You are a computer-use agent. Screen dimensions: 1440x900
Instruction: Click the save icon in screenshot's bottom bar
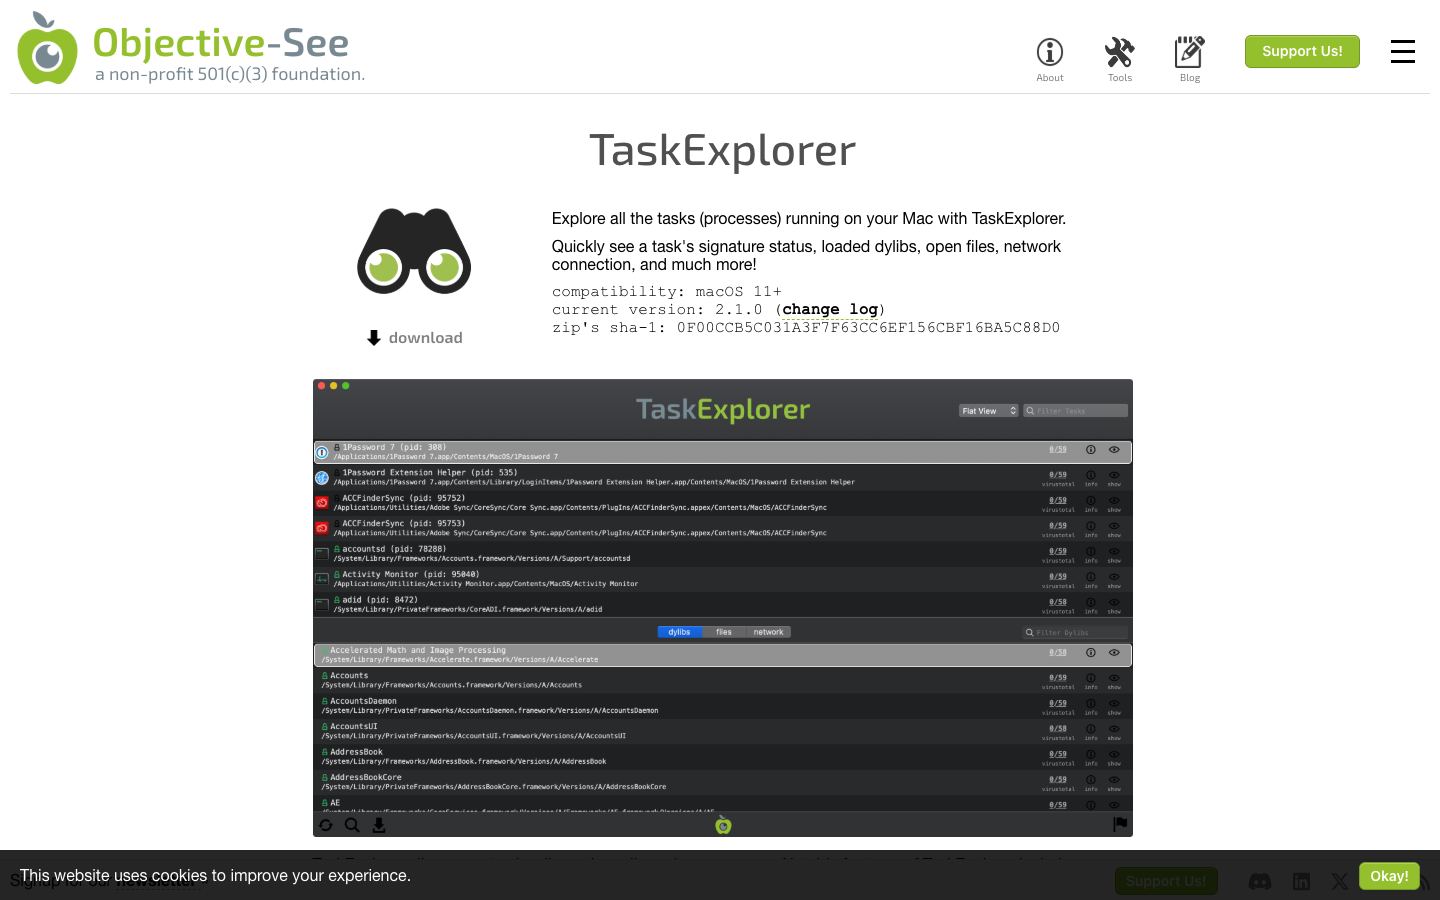pos(379,825)
